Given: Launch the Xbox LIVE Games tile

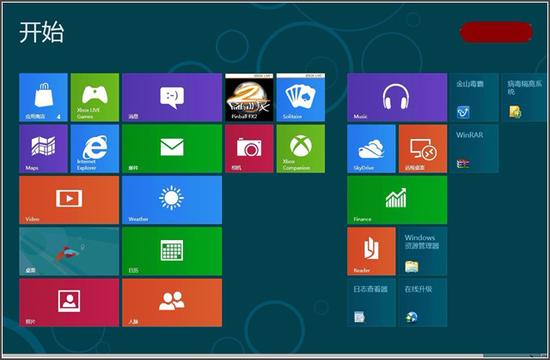Looking at the screenshot, I should tap(95, 97).
